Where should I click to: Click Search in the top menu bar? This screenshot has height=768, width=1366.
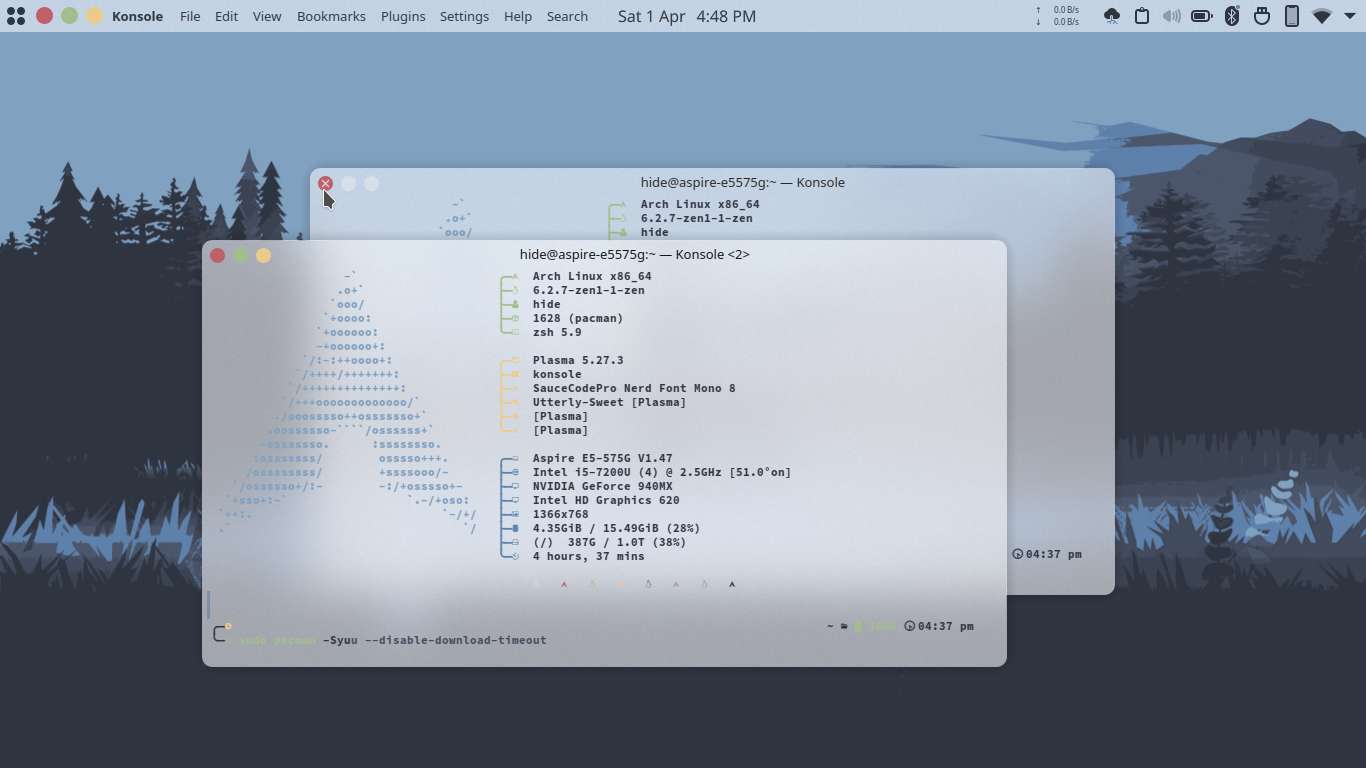[567, 16]
